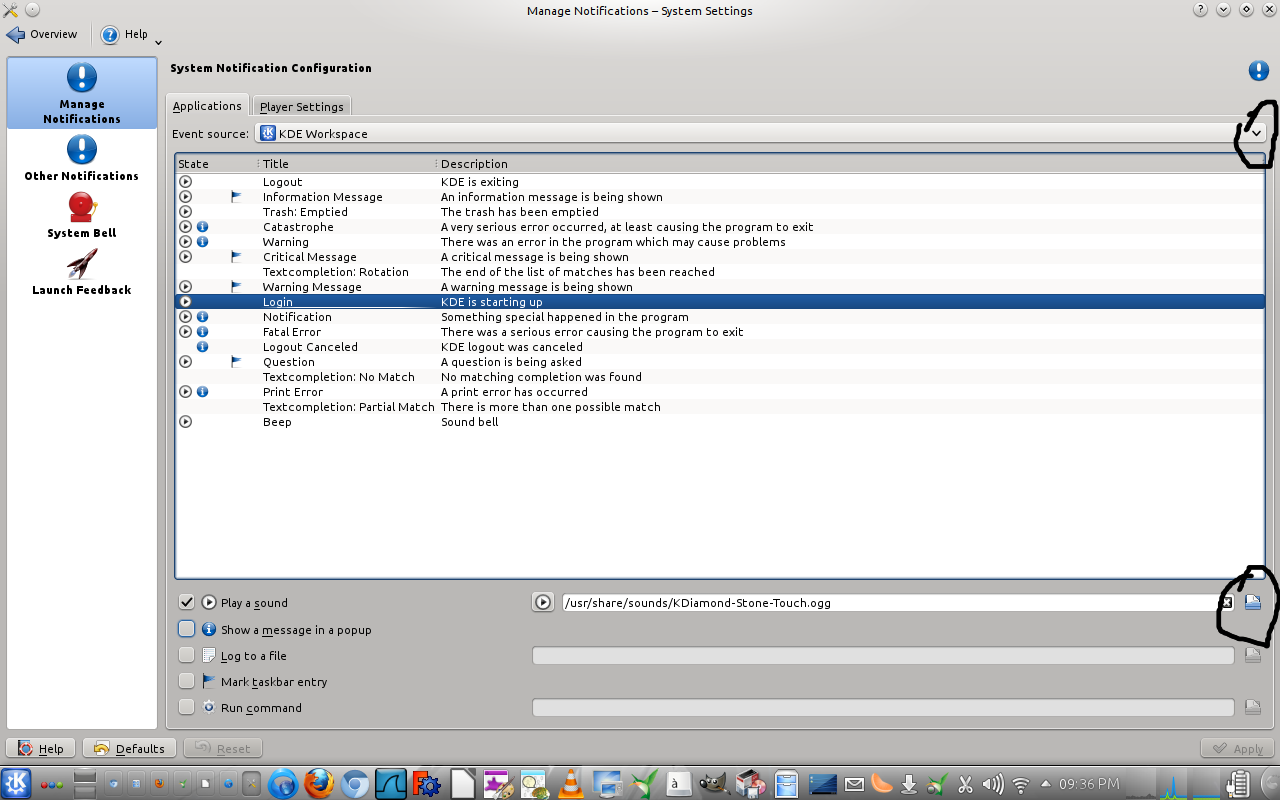Select the Textcompletion: No Match row

(720, 377)
